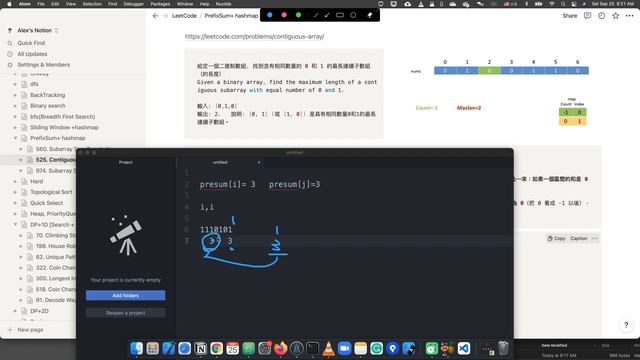Screen dimensions: 640x360
Task: Choose the thick marker tool in annotation toolbar
Action: 327,15
